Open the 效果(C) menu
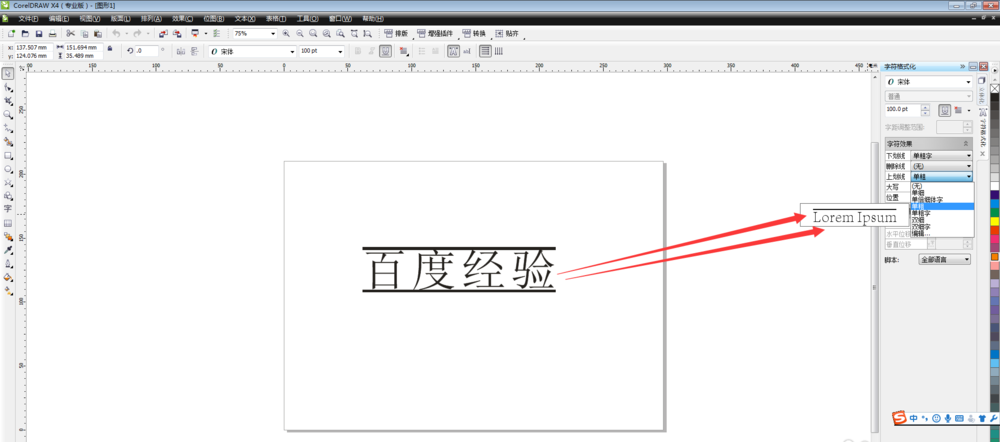The image size is (1000, 442). coord(182,18)
